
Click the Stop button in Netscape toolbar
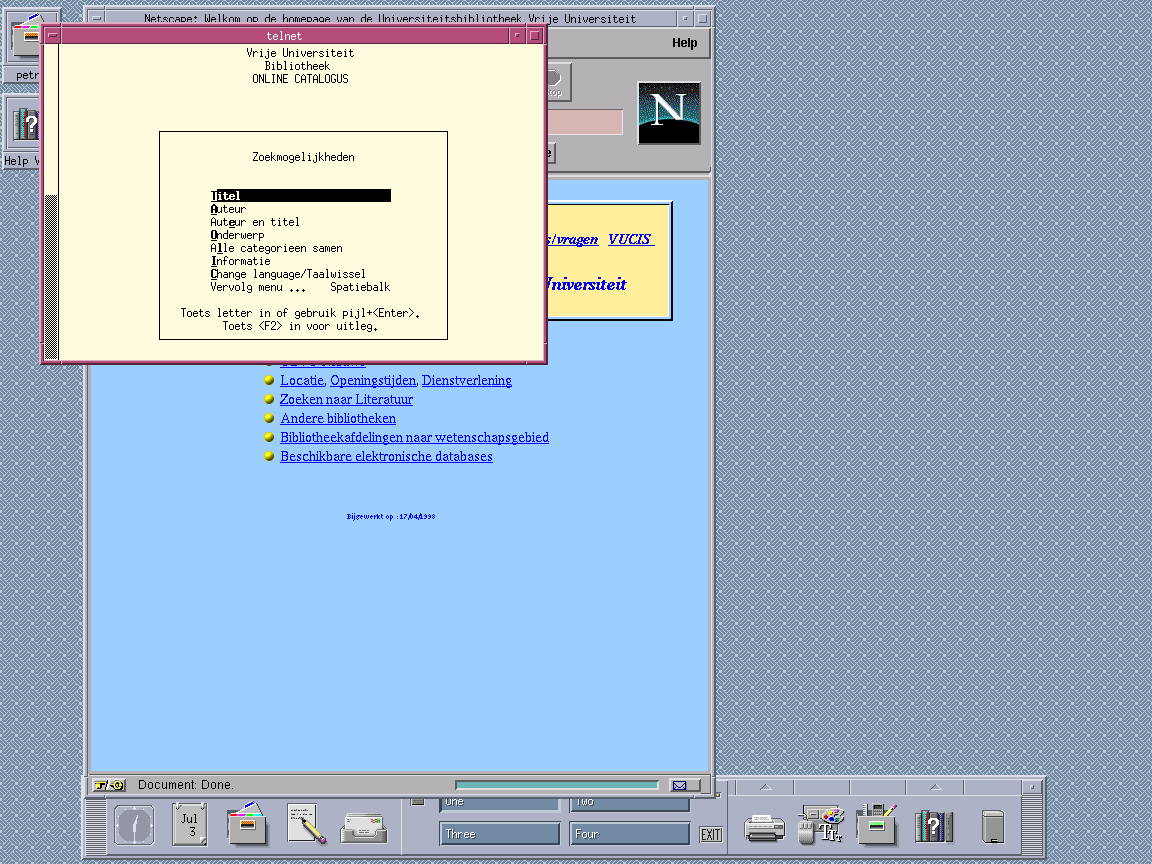coord(558,82)
